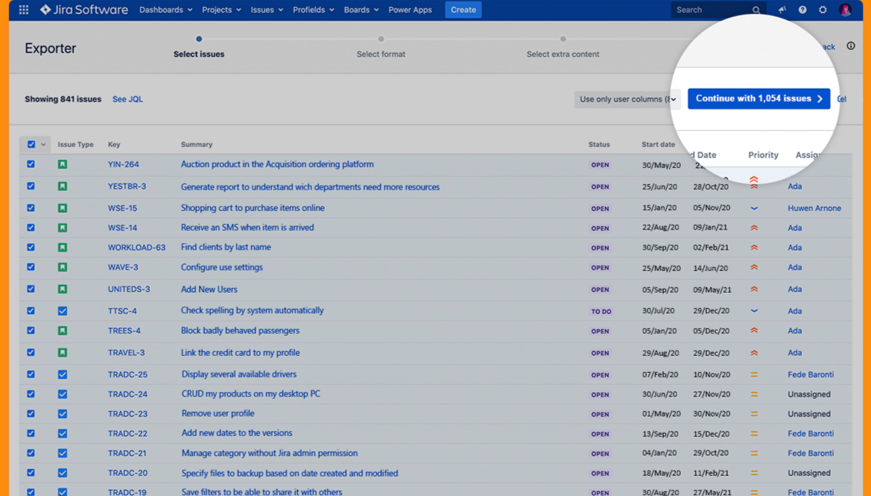Toggle the select-all checkbox in table header
The width and height of the screenshot is (871, 496).
pos(31,145)
